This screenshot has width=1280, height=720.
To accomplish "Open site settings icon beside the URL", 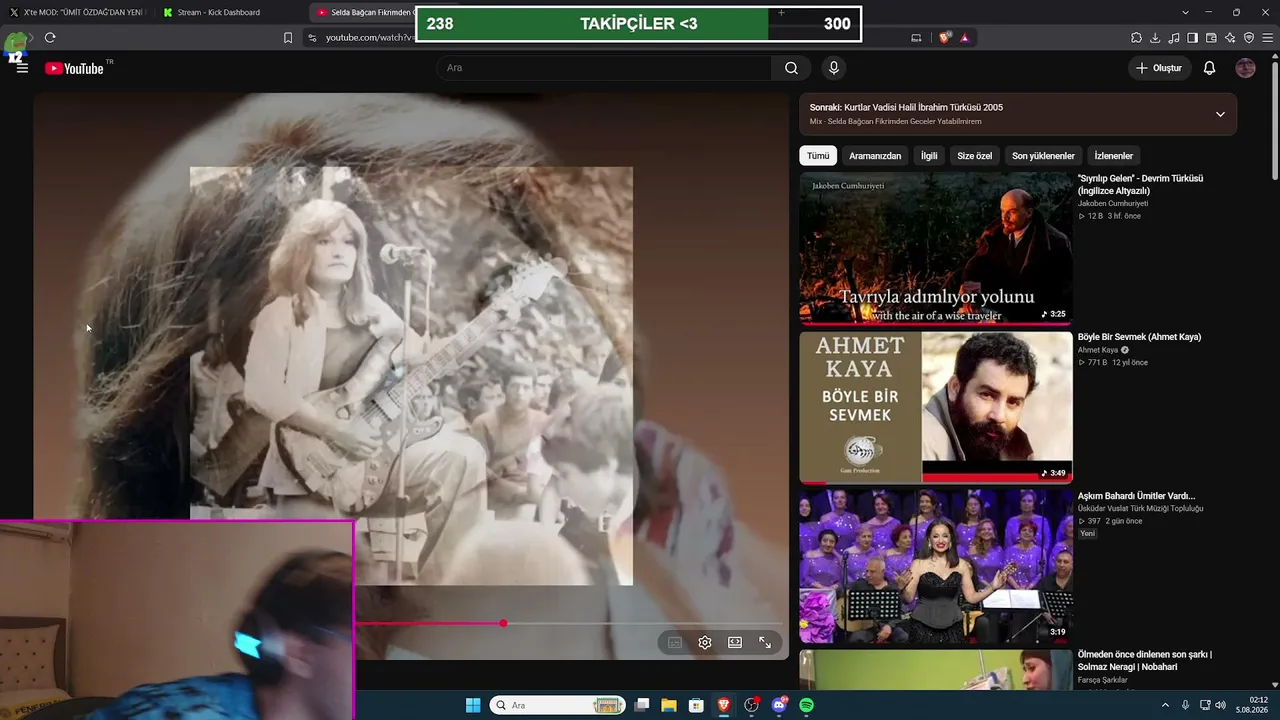I will point(312,38).
